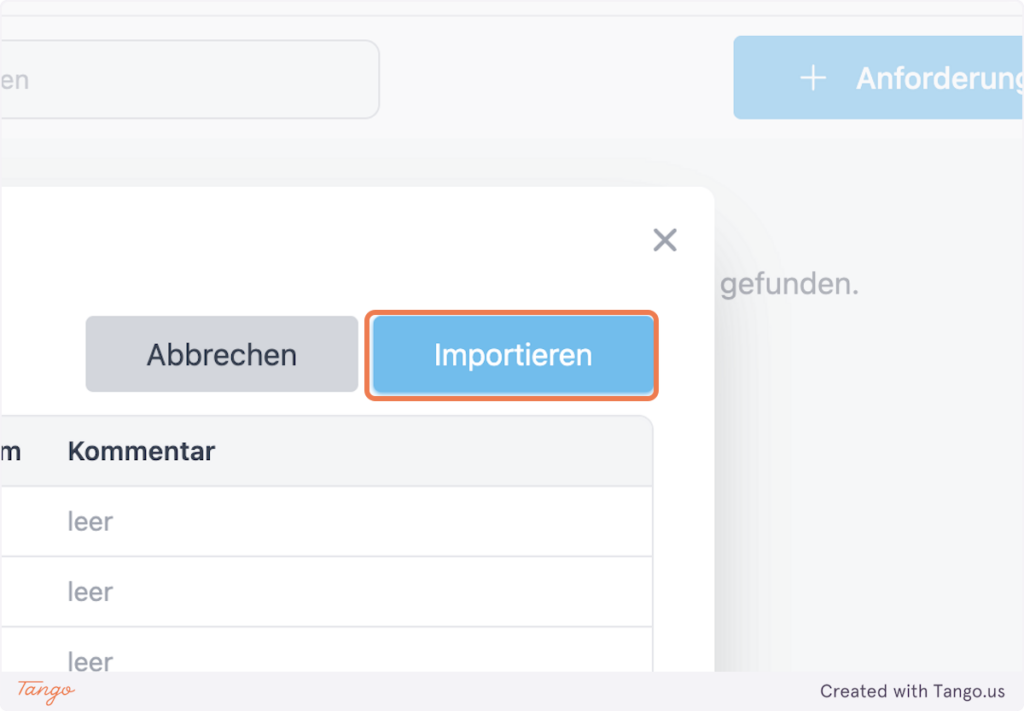Select the second row's 'leer' comment cell
The image size is (1024, 711).
90,592
